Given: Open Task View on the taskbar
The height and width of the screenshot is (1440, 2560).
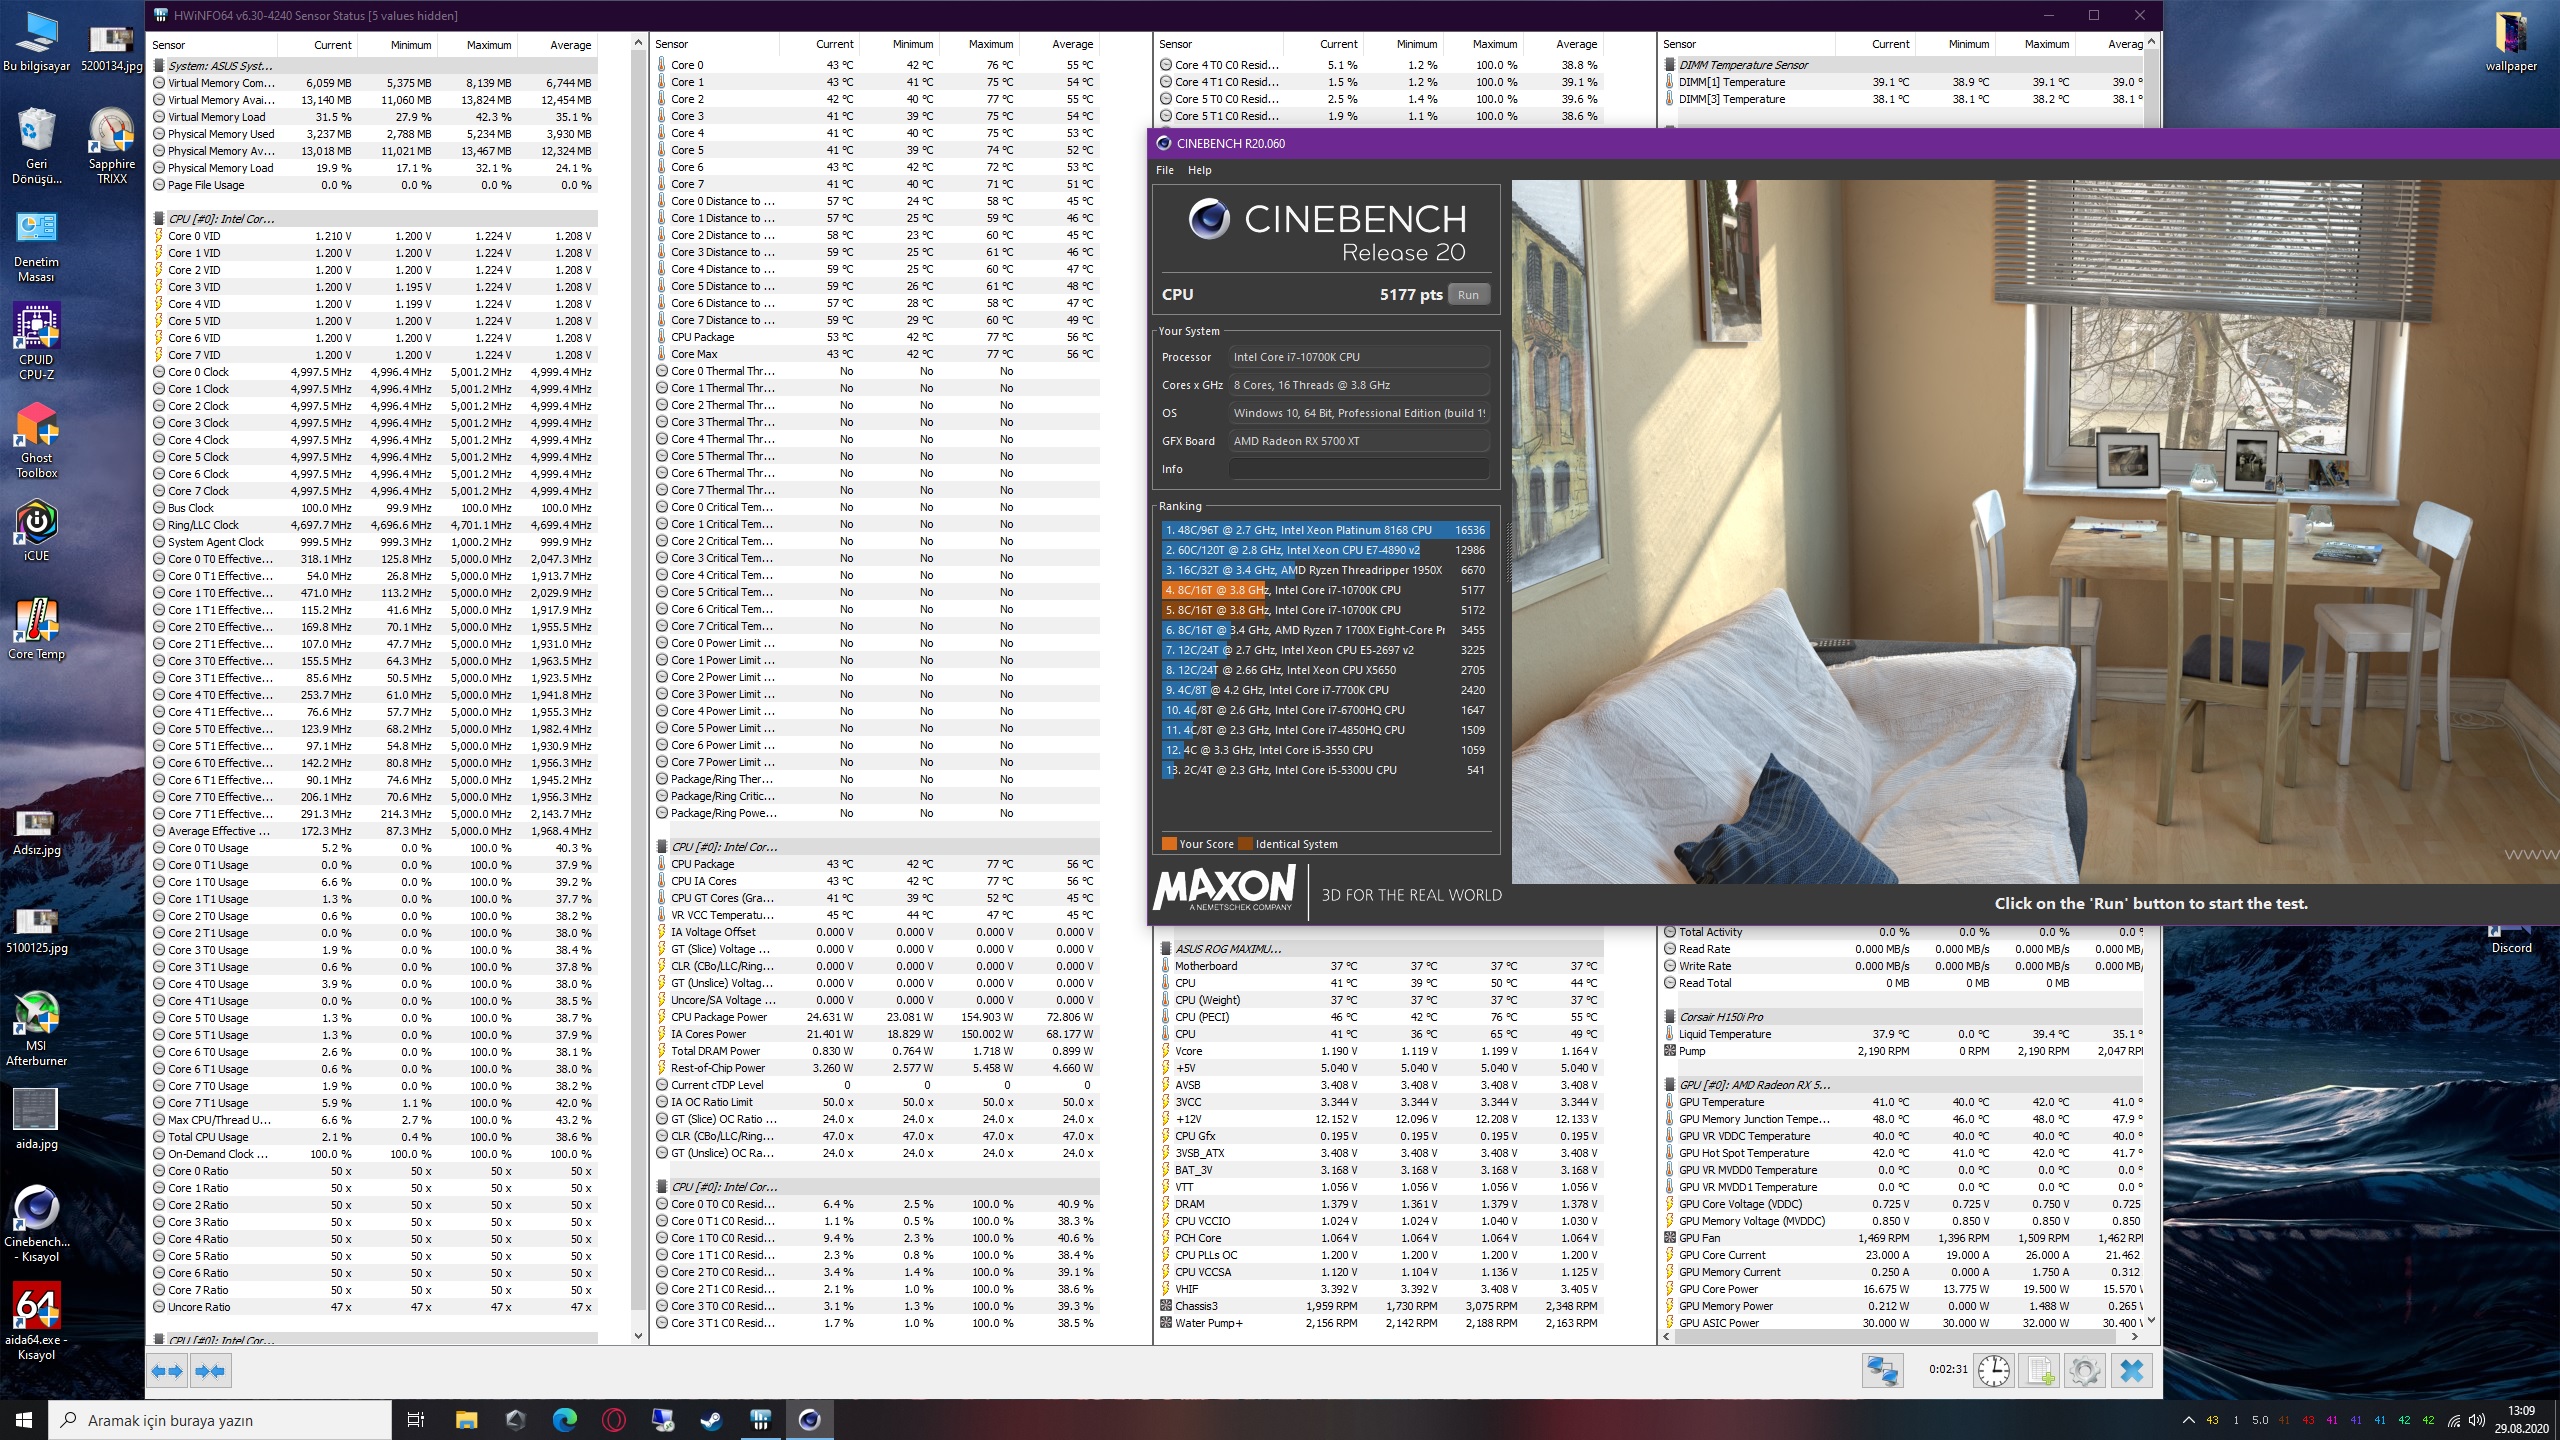Looking at the screenshot, I should tap(416, 1419).
